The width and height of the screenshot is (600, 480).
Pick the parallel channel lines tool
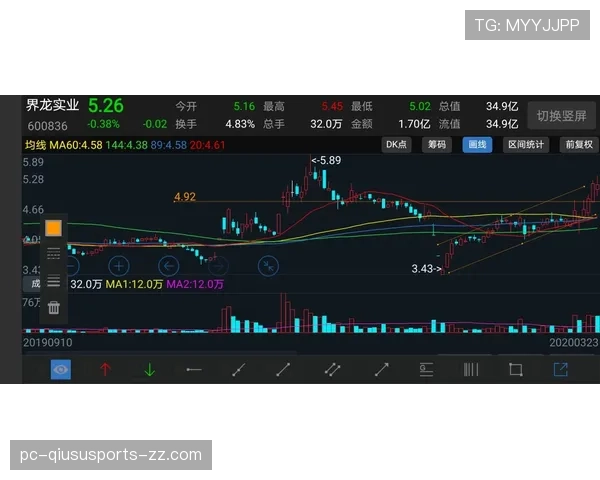(x=333, y=369)
